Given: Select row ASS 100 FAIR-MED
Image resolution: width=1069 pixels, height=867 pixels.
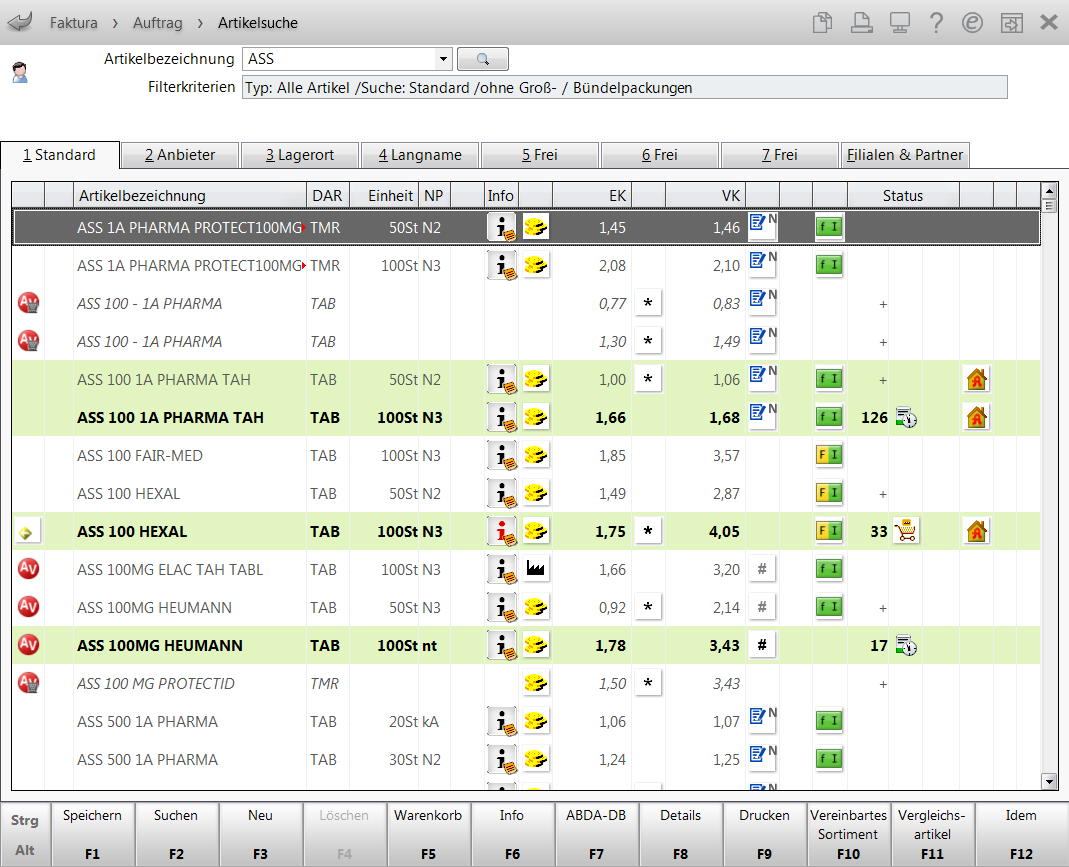Looking at the screenshot, I should (526, 455).
